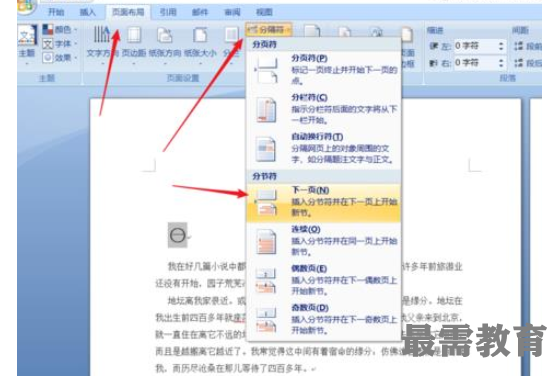
Task: Click the left indent 左 value field
Action: [474, 46]
